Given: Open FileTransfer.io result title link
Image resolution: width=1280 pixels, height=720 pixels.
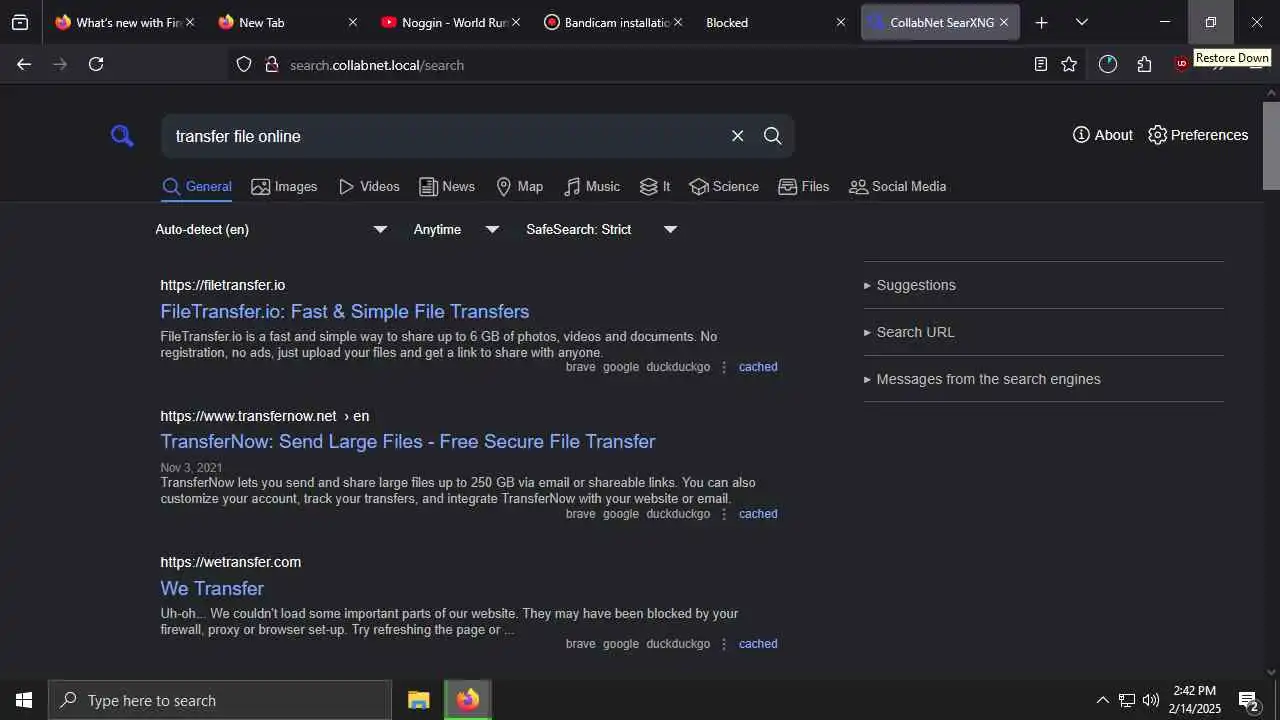Looking at the screenshot, I should coord(345,311).
